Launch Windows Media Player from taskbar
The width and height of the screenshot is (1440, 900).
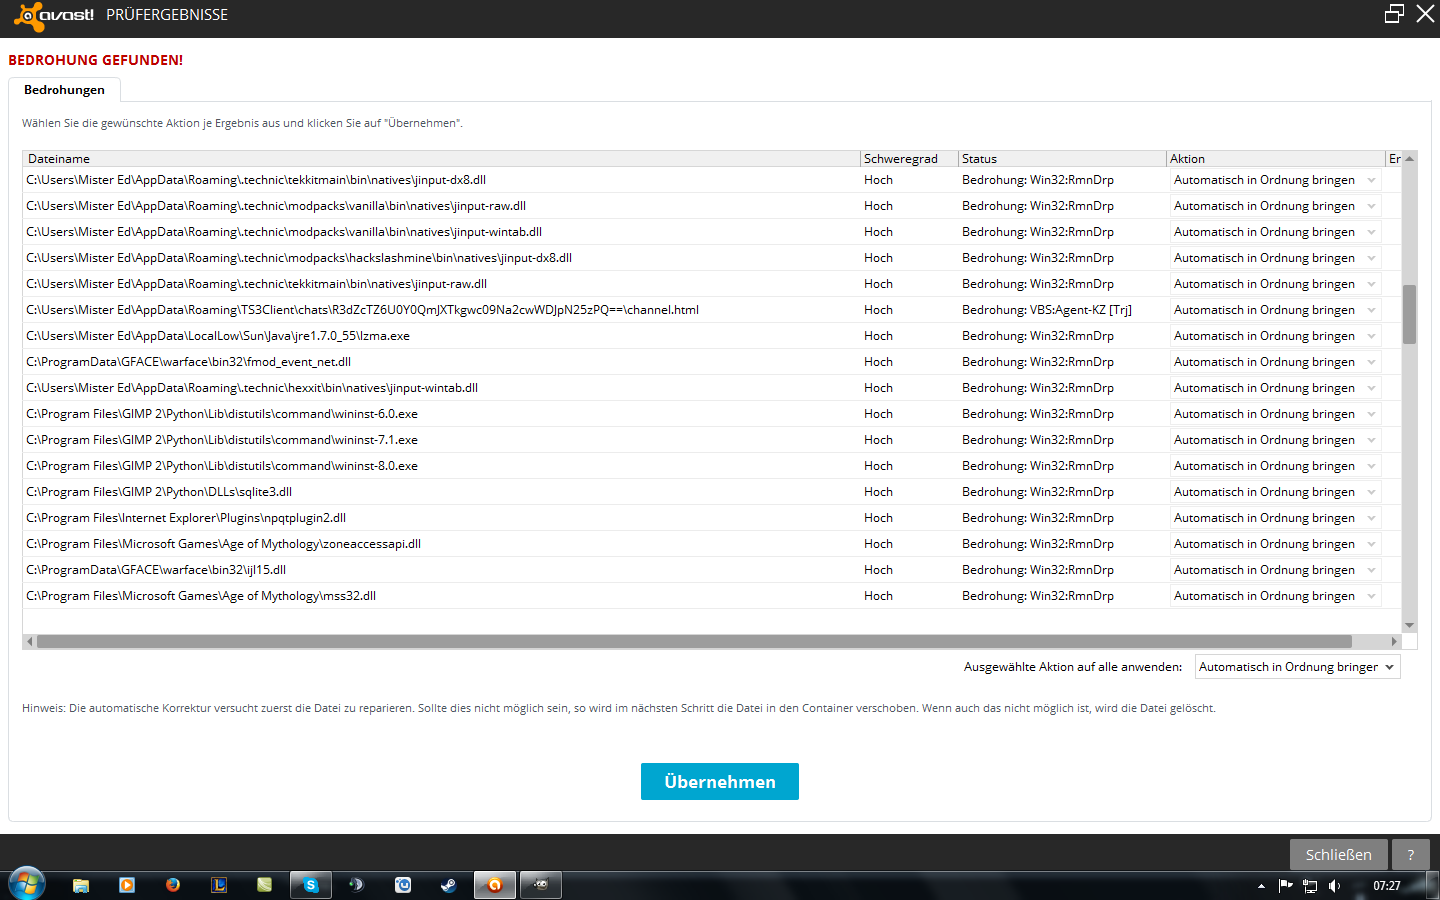pos(127,885)
